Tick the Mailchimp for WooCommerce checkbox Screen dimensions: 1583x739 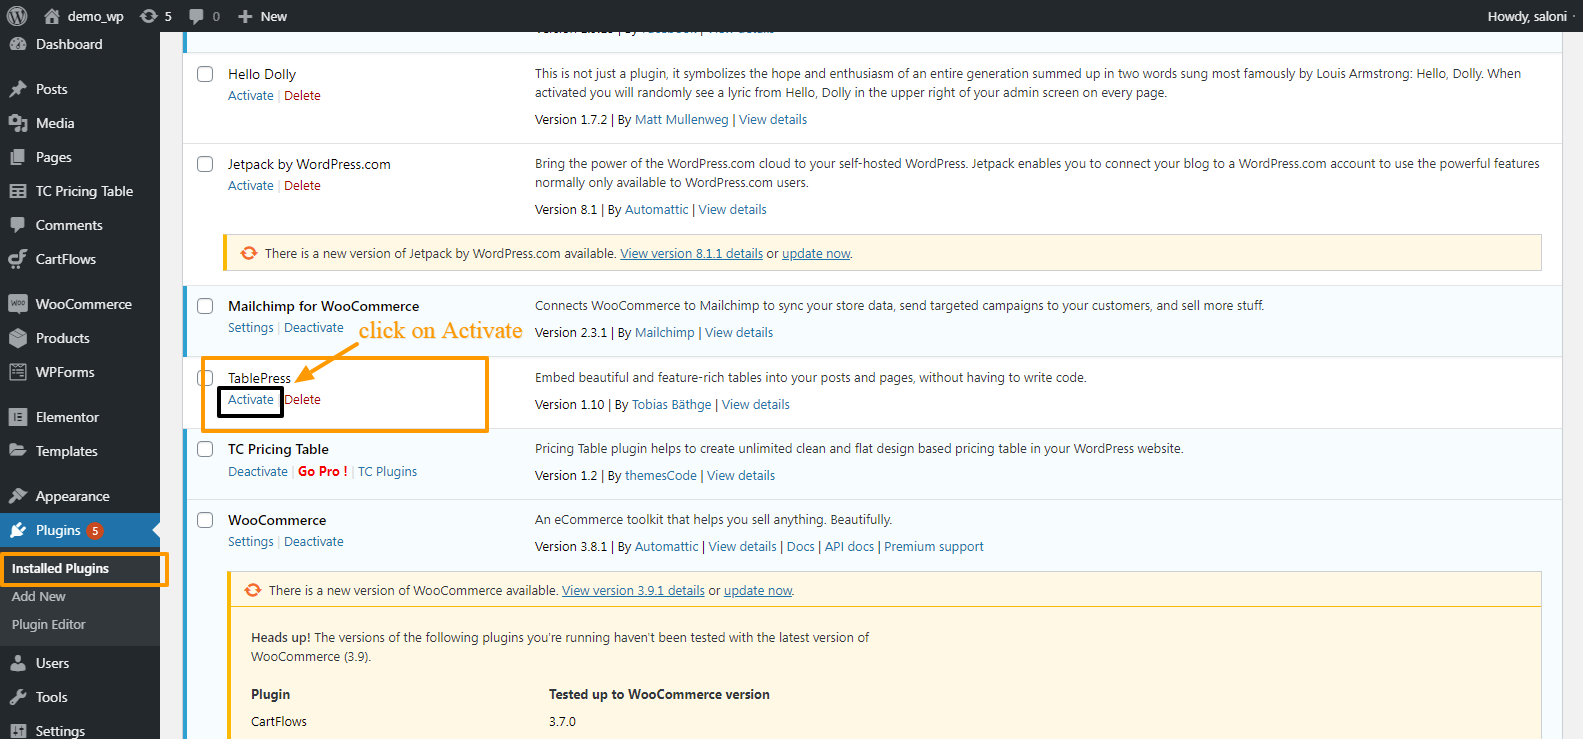205,306
